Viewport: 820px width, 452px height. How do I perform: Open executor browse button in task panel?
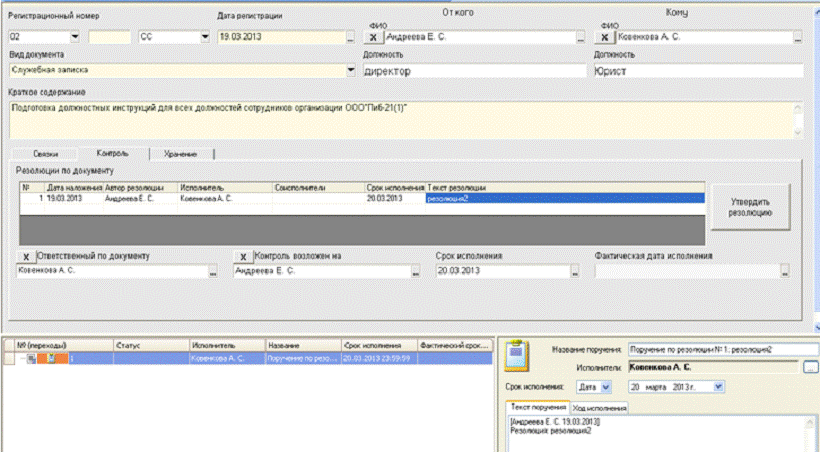tap(809, 368)
